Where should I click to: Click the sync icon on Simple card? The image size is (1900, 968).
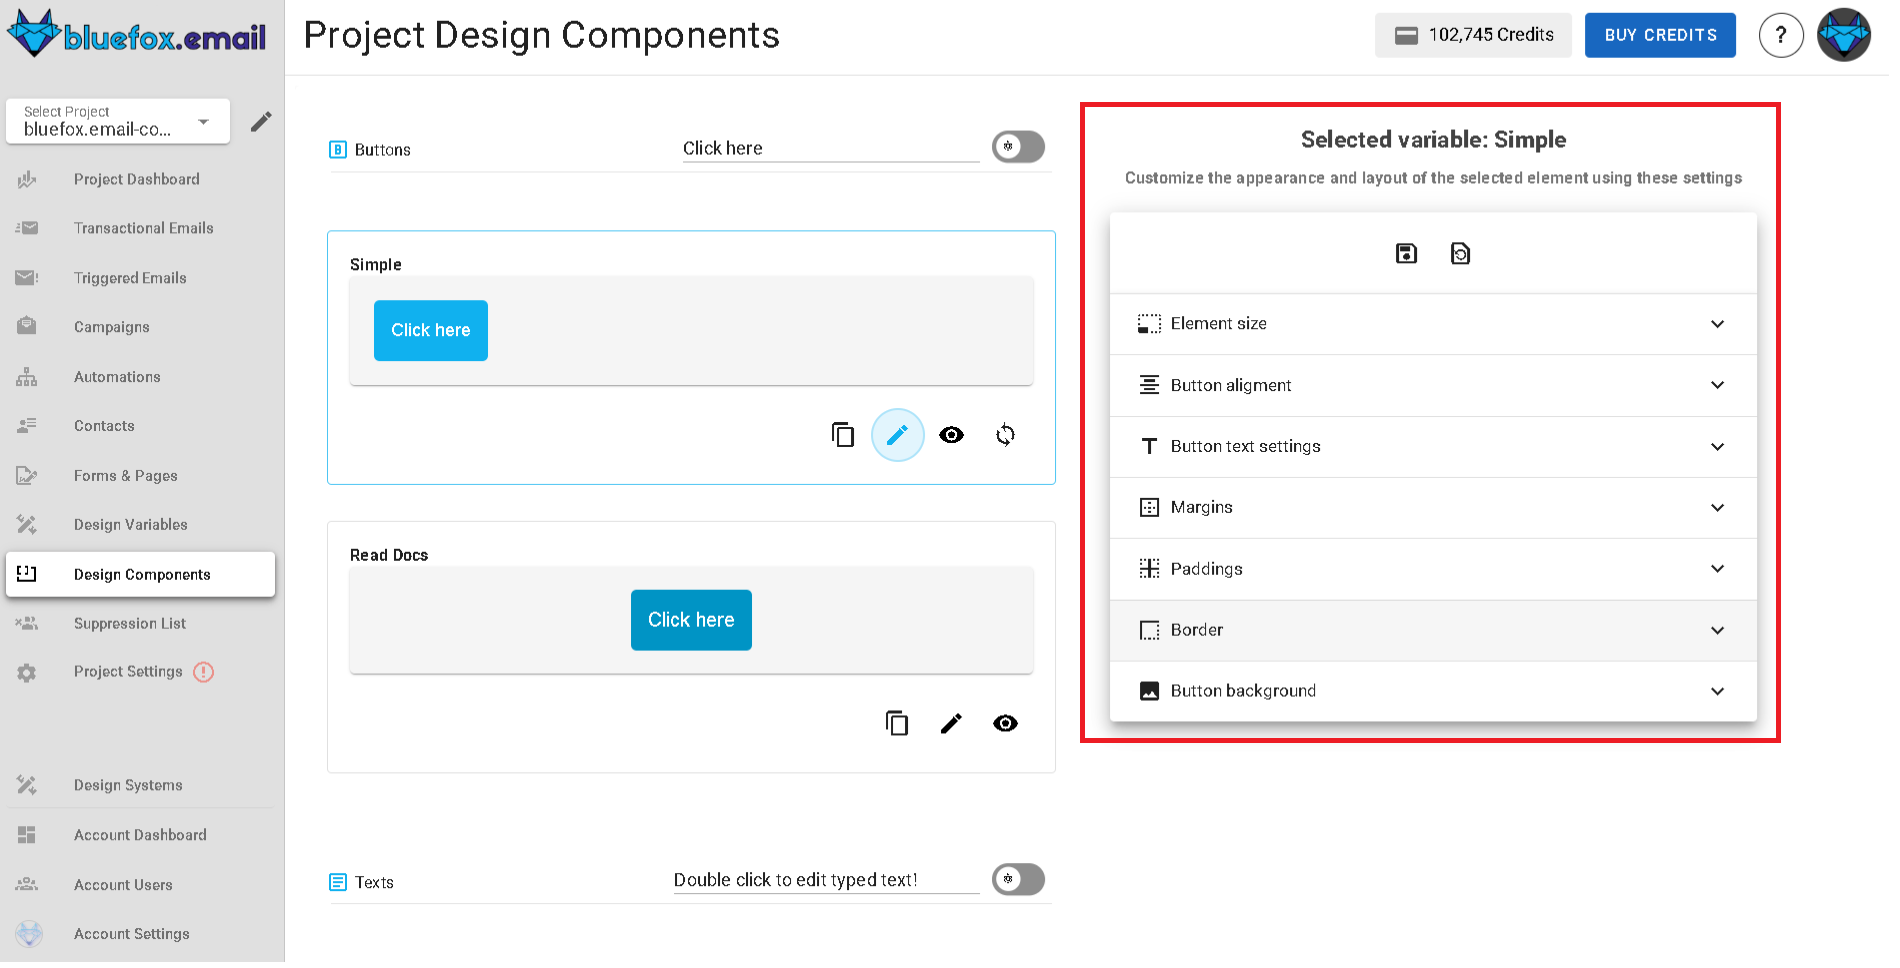[x=1006, y=436]
